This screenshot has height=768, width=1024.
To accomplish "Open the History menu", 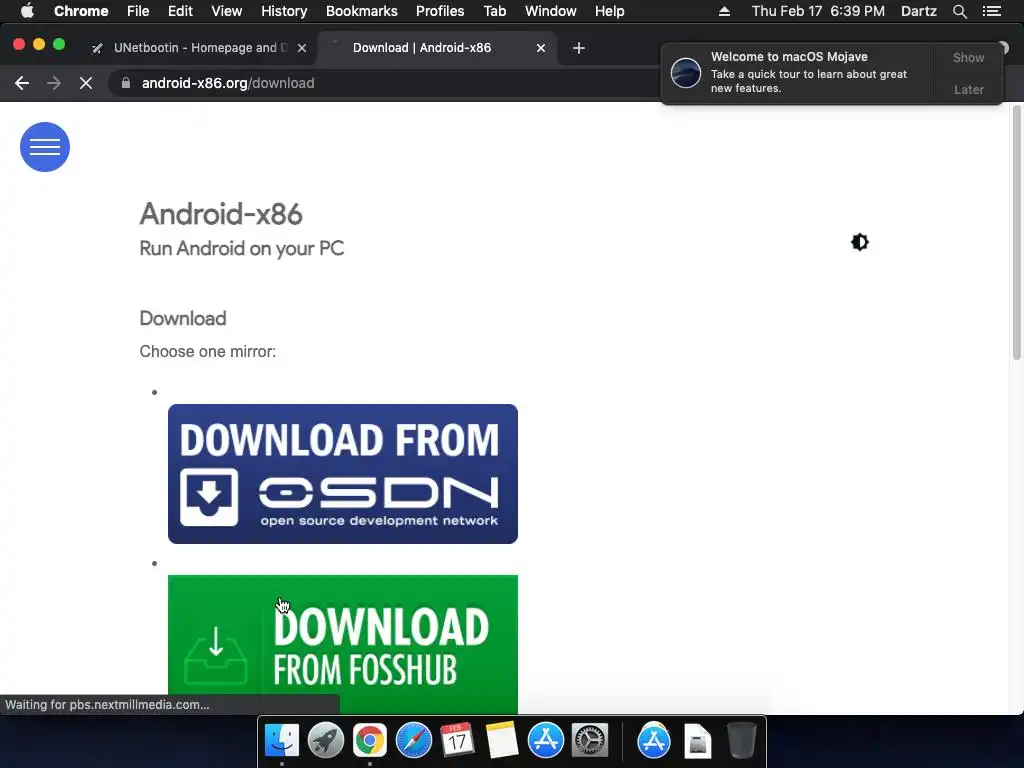I will (x=284, y=11).
